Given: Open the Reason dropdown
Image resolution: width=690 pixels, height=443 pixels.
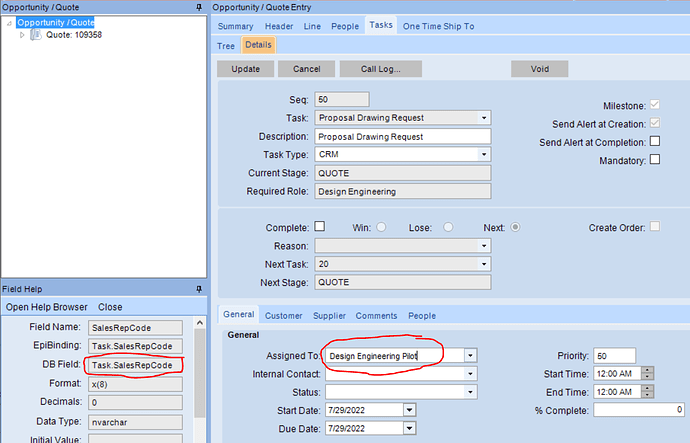Looking at the screenshot, I should pyautogui.click(x=484, y=246).
